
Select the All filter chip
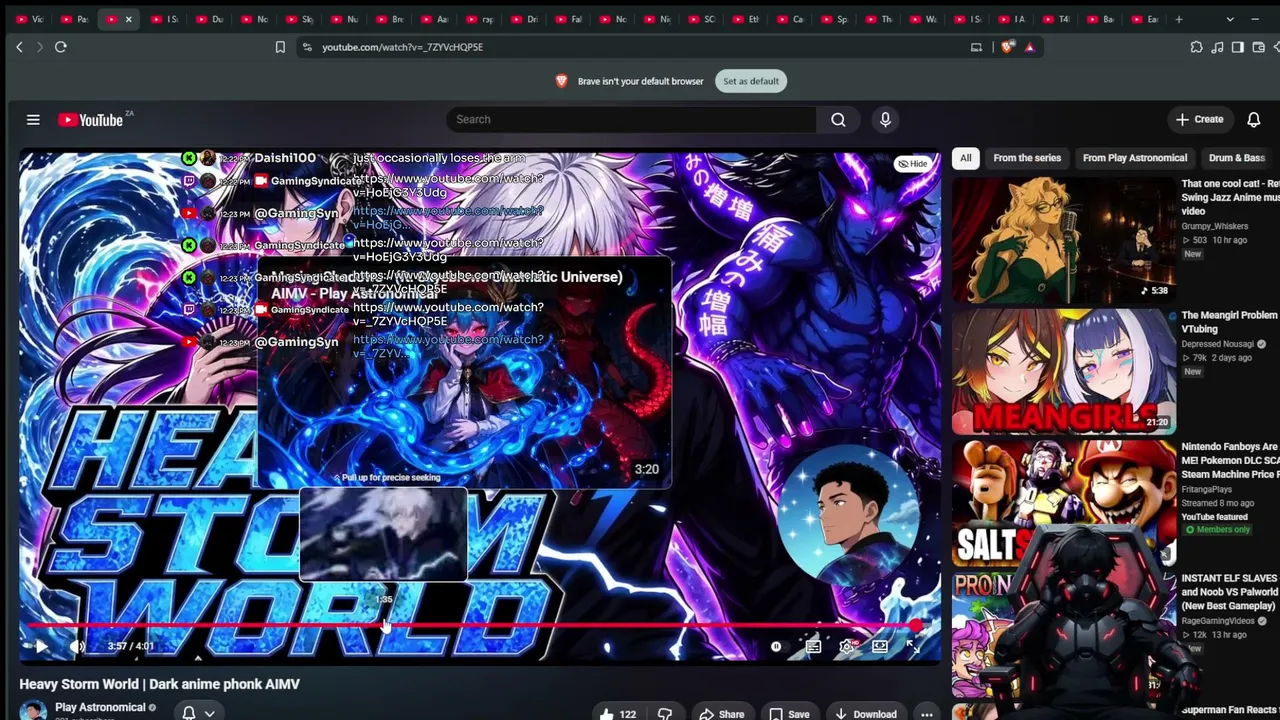(965, 158)
